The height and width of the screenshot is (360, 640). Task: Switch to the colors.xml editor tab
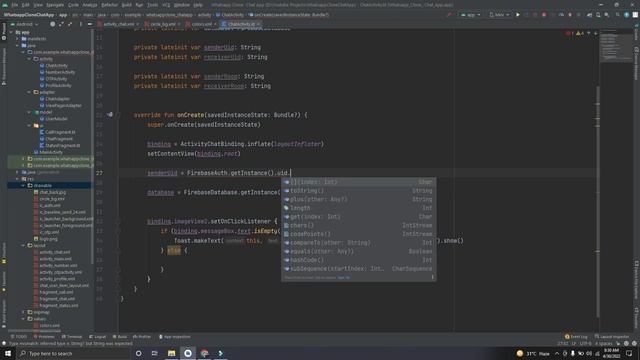[x=201, y=24]
